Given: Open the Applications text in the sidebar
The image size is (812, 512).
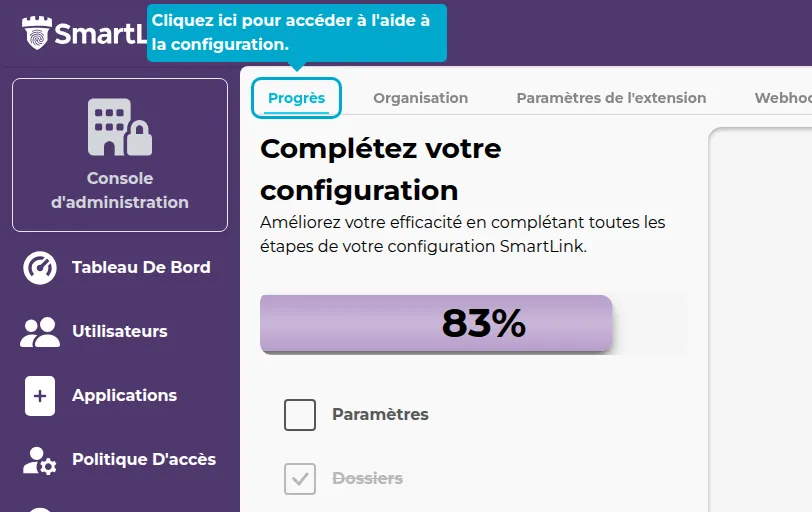Looking at the screenshot, I should click(x=124, y=396).
